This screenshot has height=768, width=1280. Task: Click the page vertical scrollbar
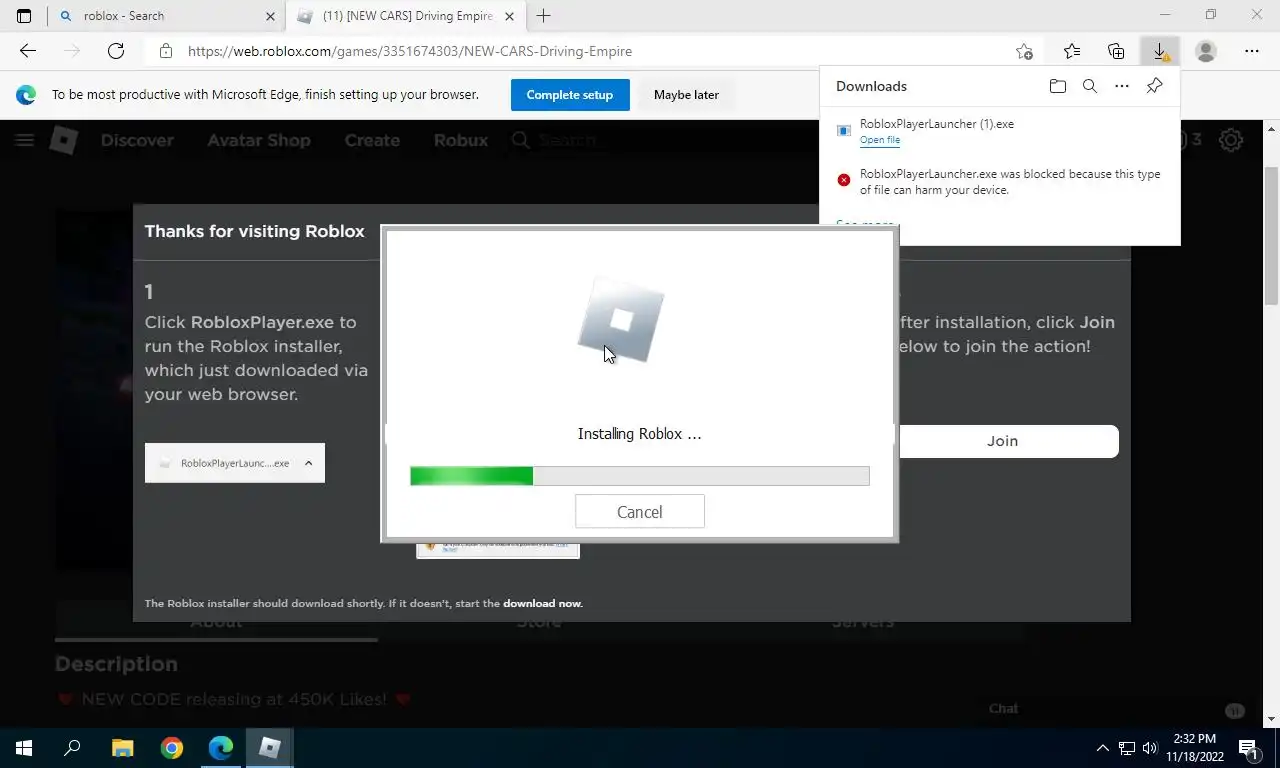(x=1272, y=235)
